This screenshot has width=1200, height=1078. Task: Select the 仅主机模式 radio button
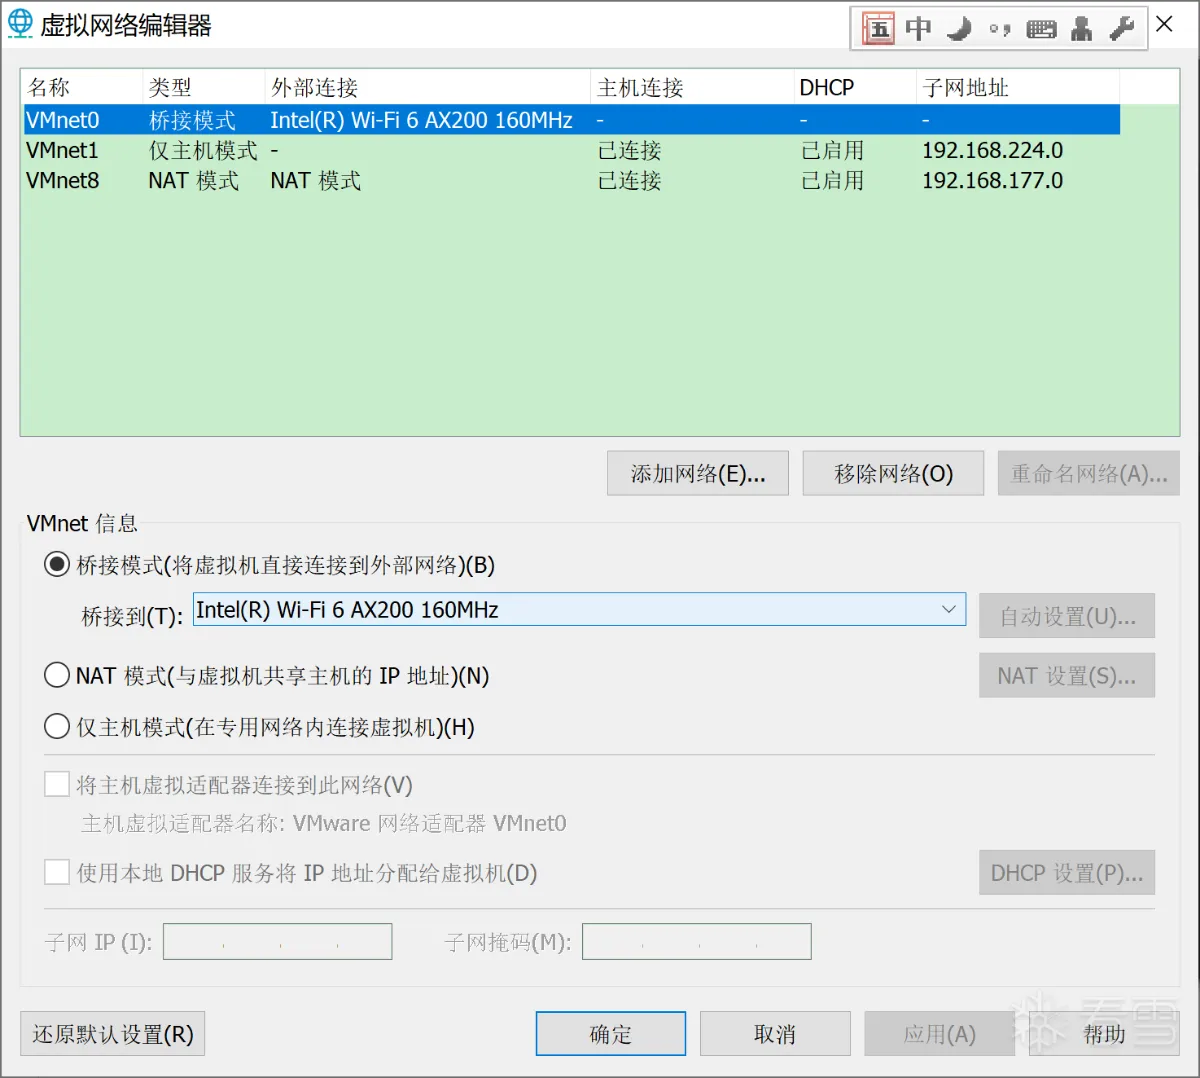57,727
